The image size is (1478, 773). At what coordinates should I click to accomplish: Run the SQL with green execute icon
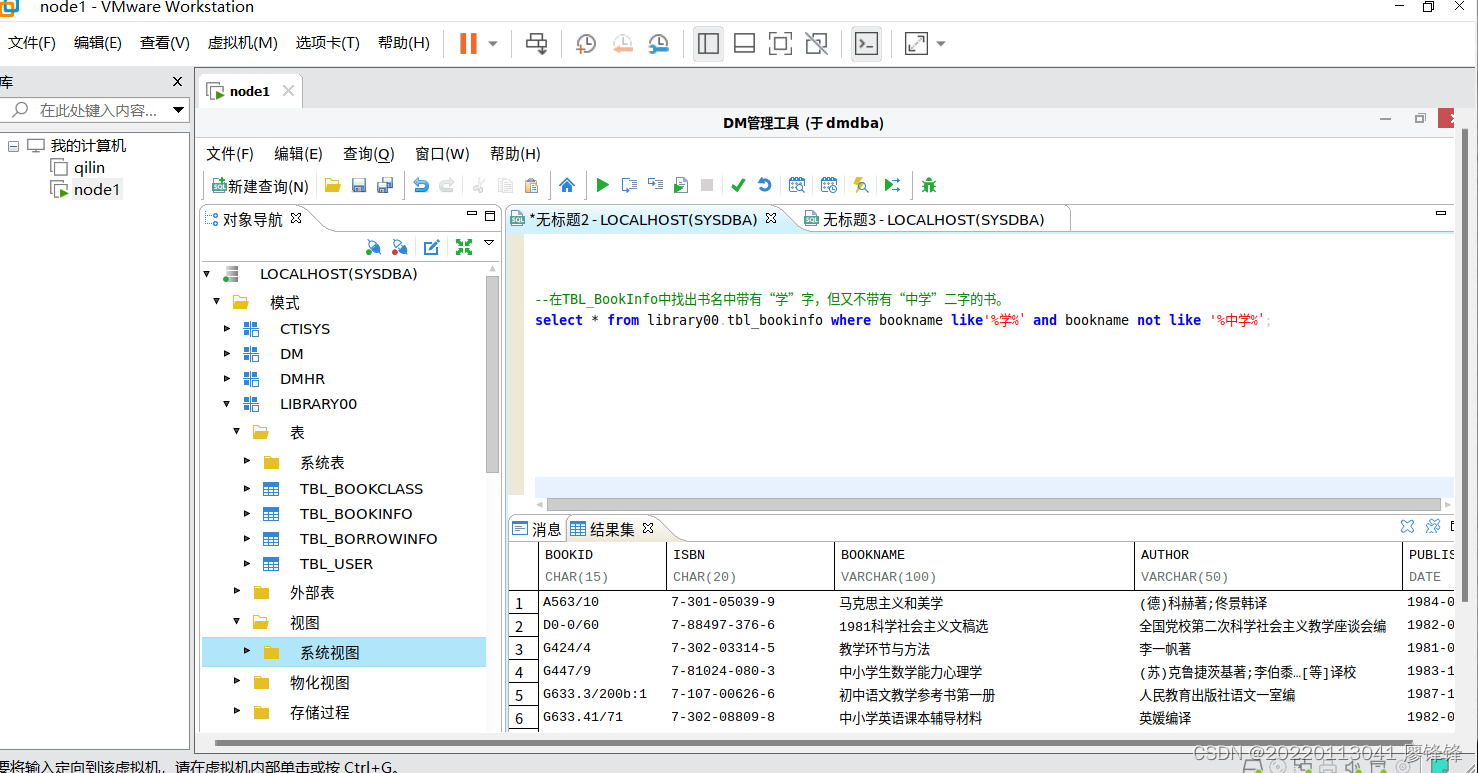[602, 185]
